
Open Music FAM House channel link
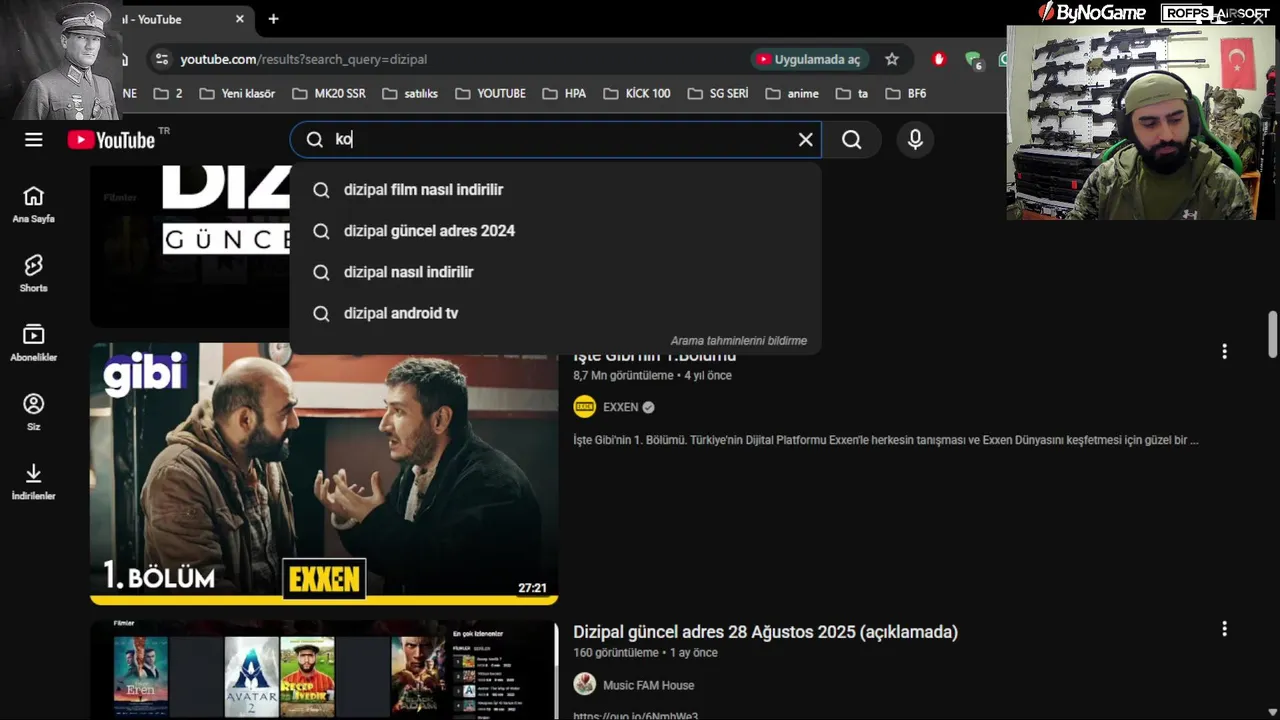(x=648, y=685)
